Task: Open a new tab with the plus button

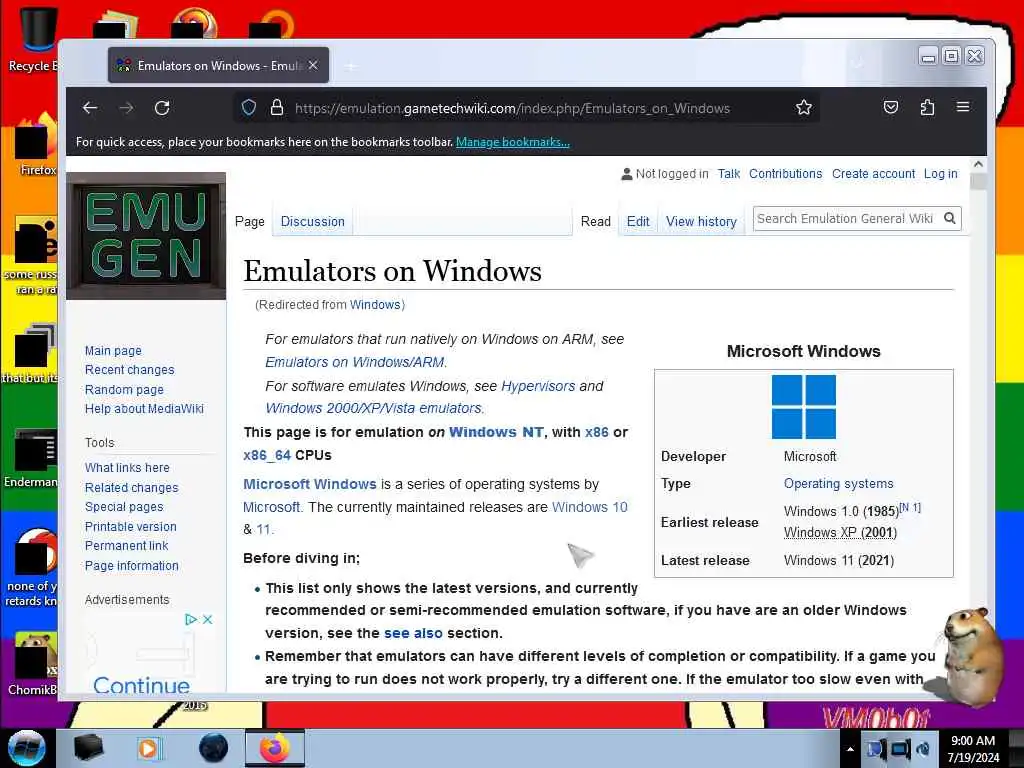Action: [x=351, y=66]
